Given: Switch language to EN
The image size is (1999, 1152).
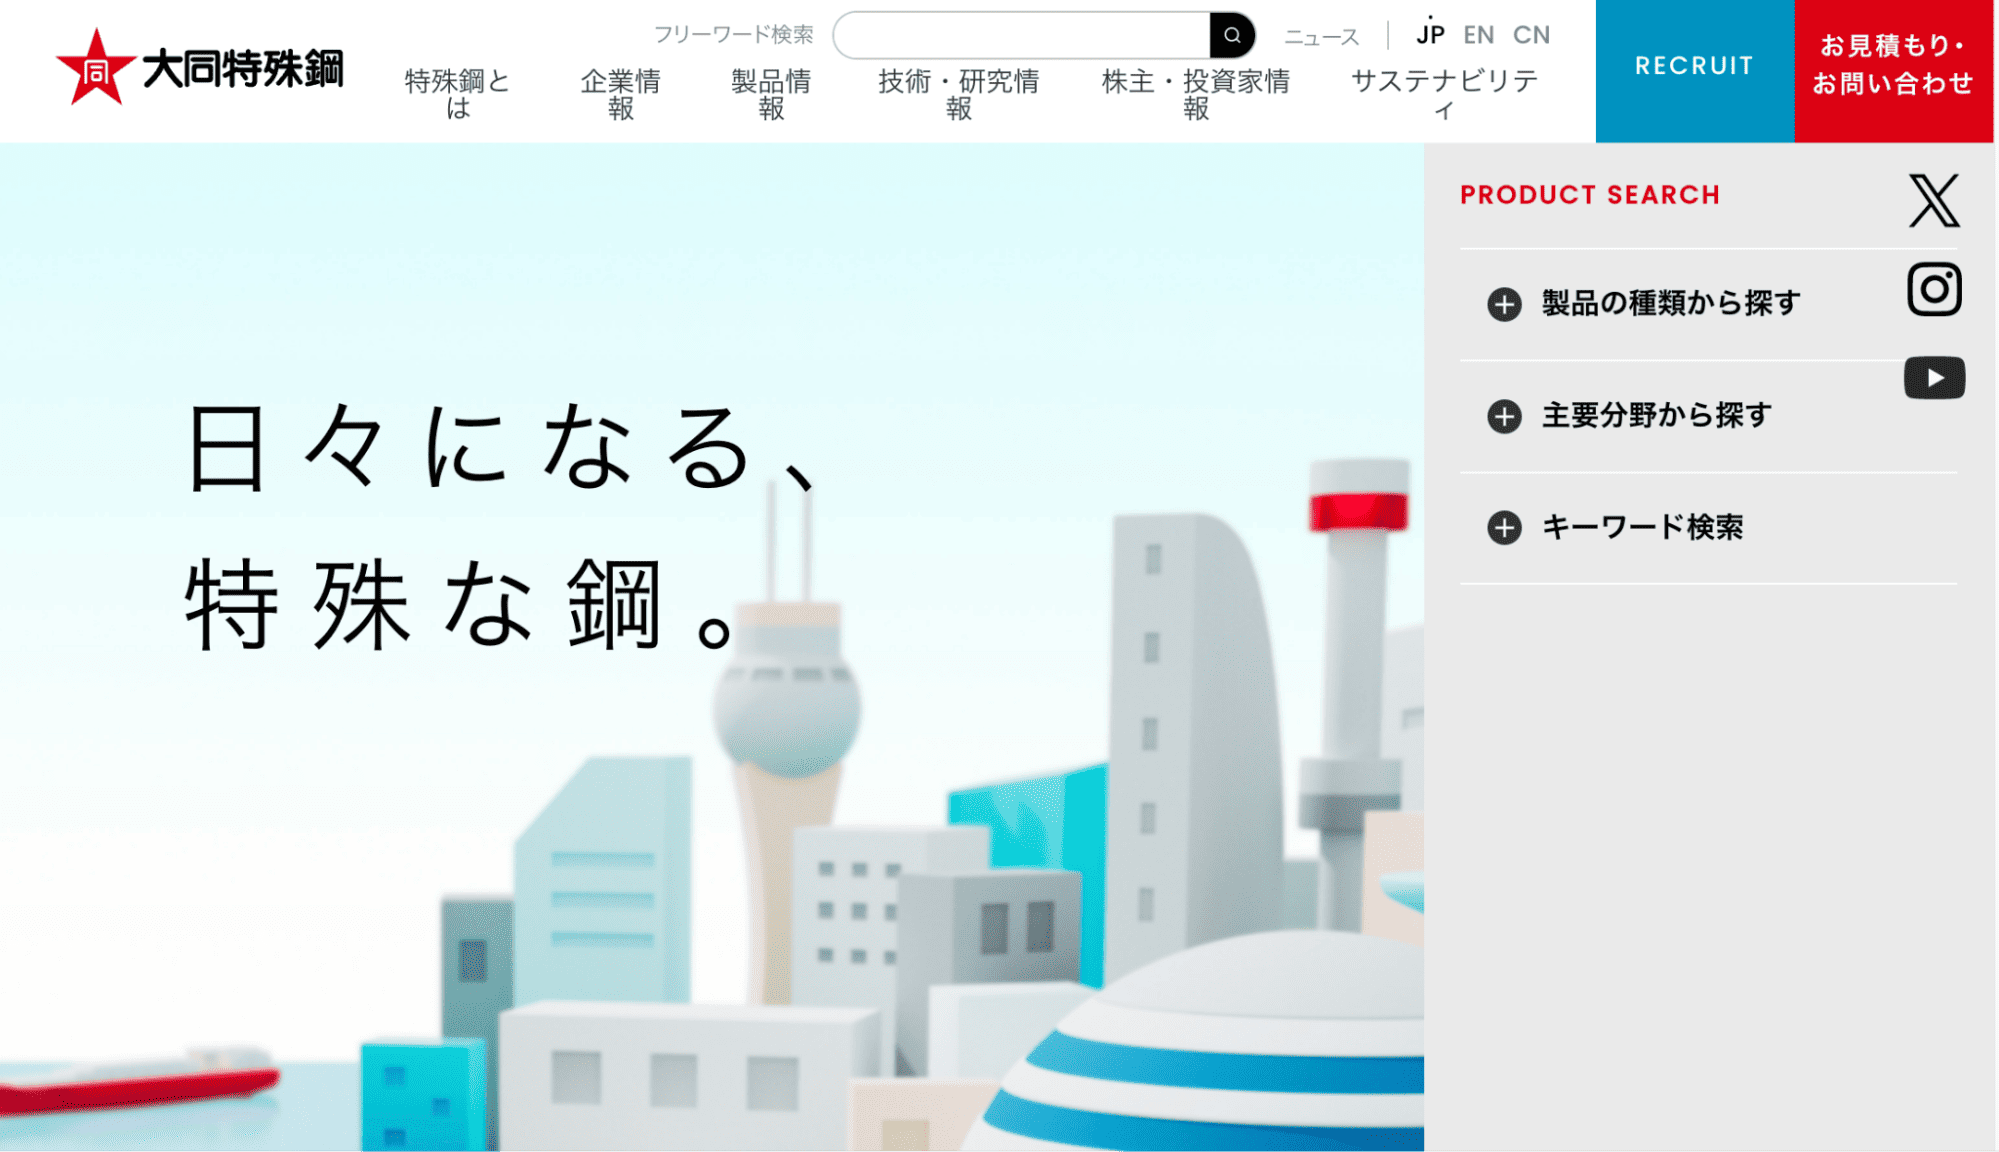Looking at the screenshot, I should pyautogui.click(x=1478, y=35).
